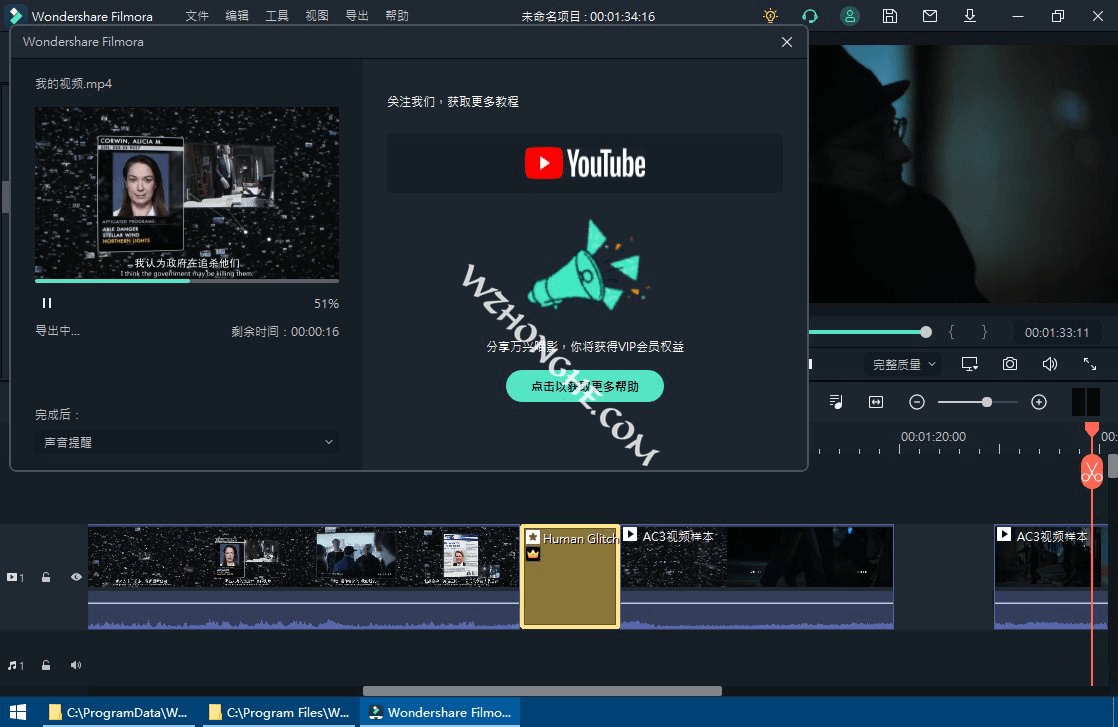Click the audio mixer icon on timeline toolbar
The width and height of the screenshot is (1118, 727).
[836, 401]
